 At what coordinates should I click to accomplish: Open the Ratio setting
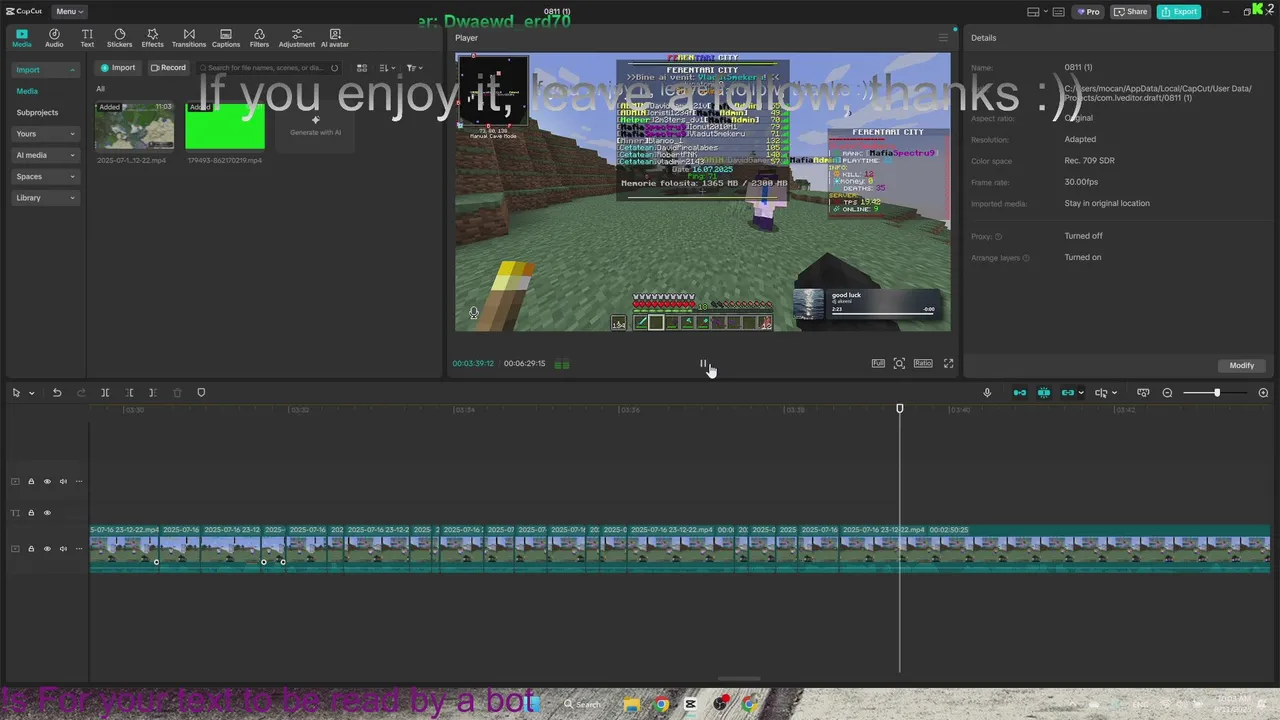tap(923, 364)
